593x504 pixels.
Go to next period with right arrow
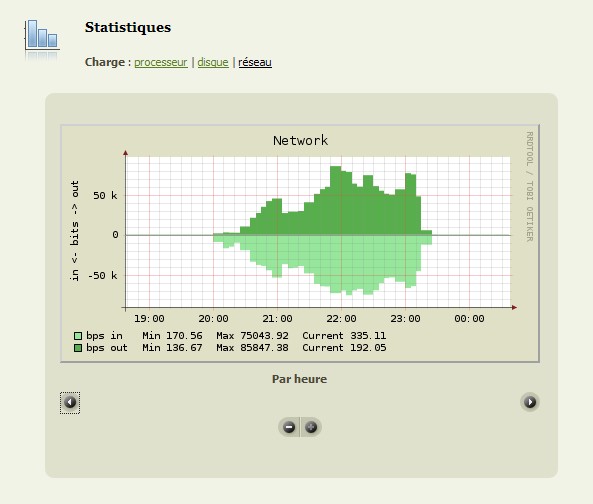click(530, 402)
